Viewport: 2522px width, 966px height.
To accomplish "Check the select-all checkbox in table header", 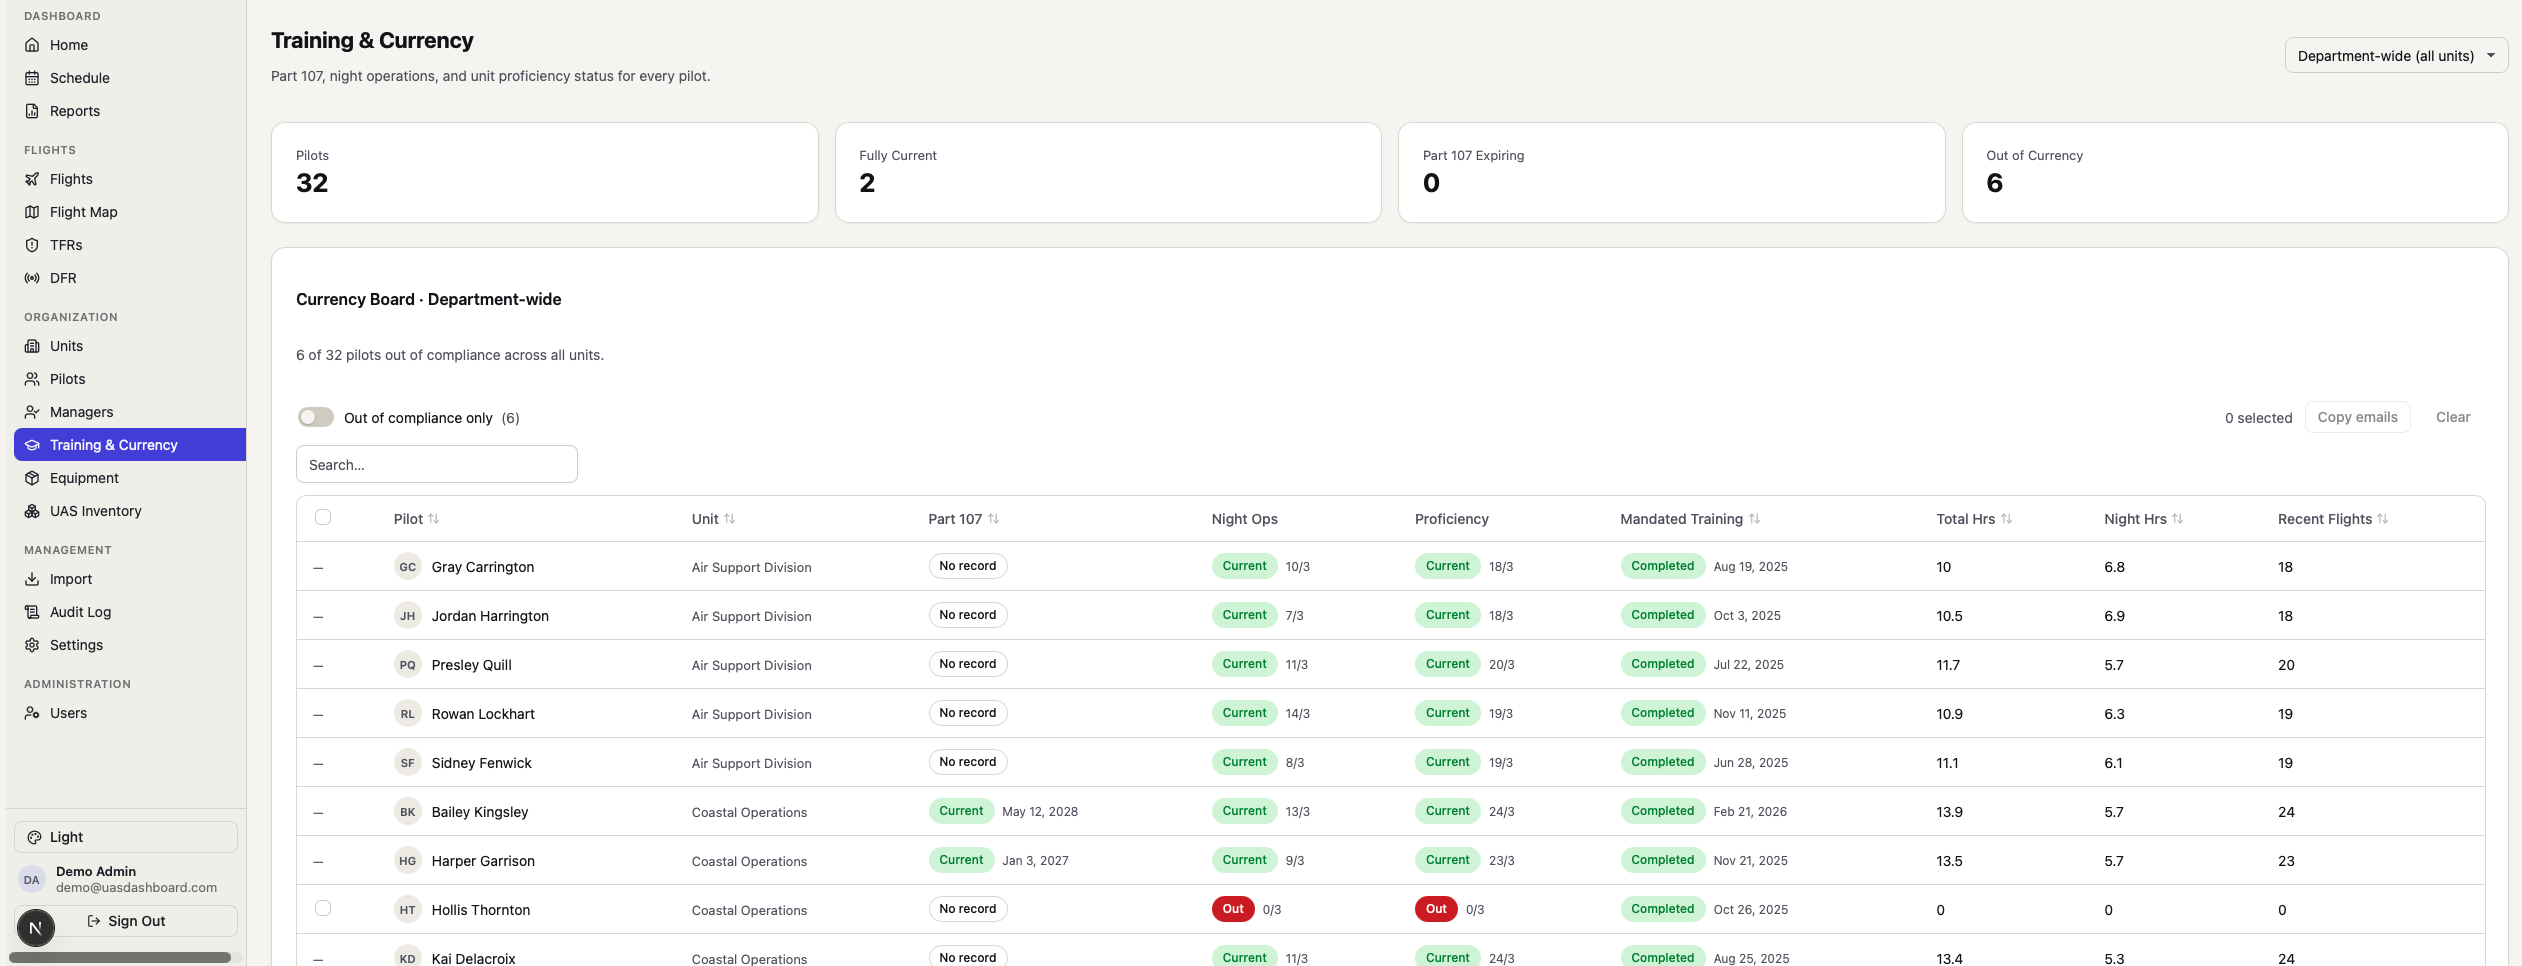I will pyautogui.click(x=323, y=517).
